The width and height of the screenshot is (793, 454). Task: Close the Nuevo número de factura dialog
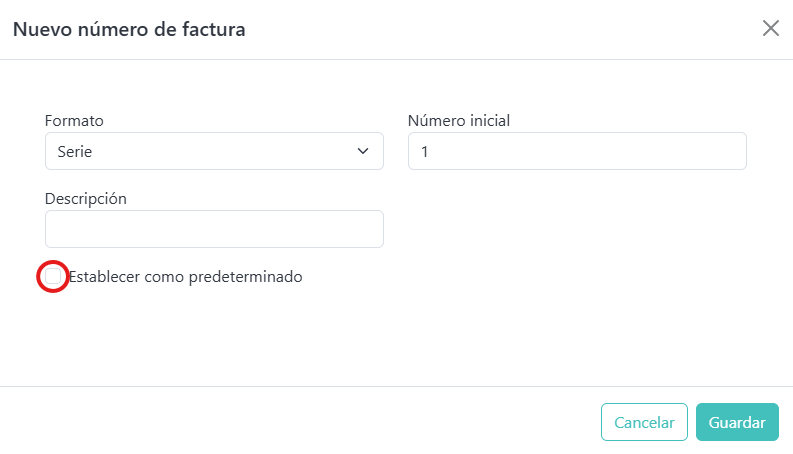pos(770,28)
